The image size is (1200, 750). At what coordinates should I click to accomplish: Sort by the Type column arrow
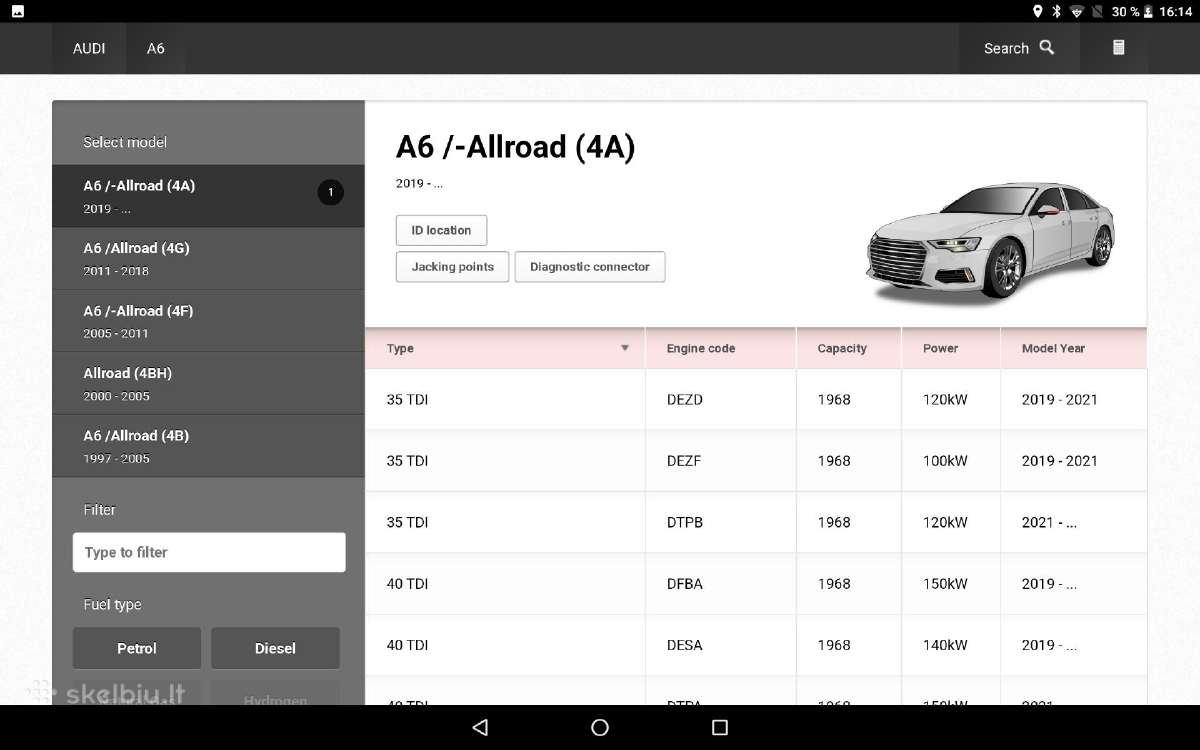(x=625, y=348)
